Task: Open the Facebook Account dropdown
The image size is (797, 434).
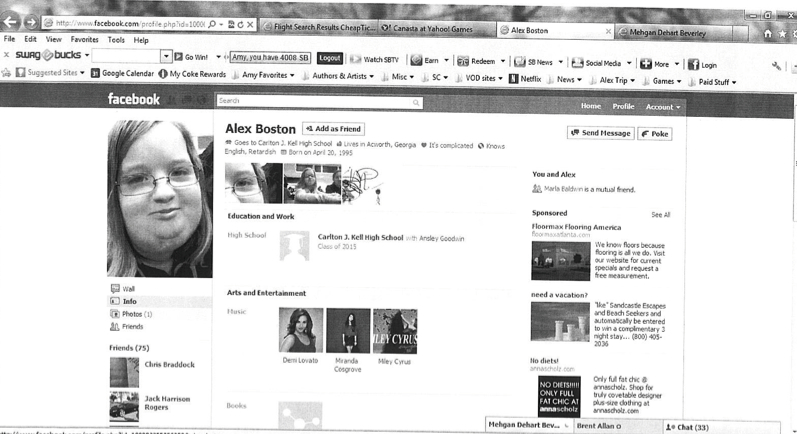Action: [x=662, y=107]
